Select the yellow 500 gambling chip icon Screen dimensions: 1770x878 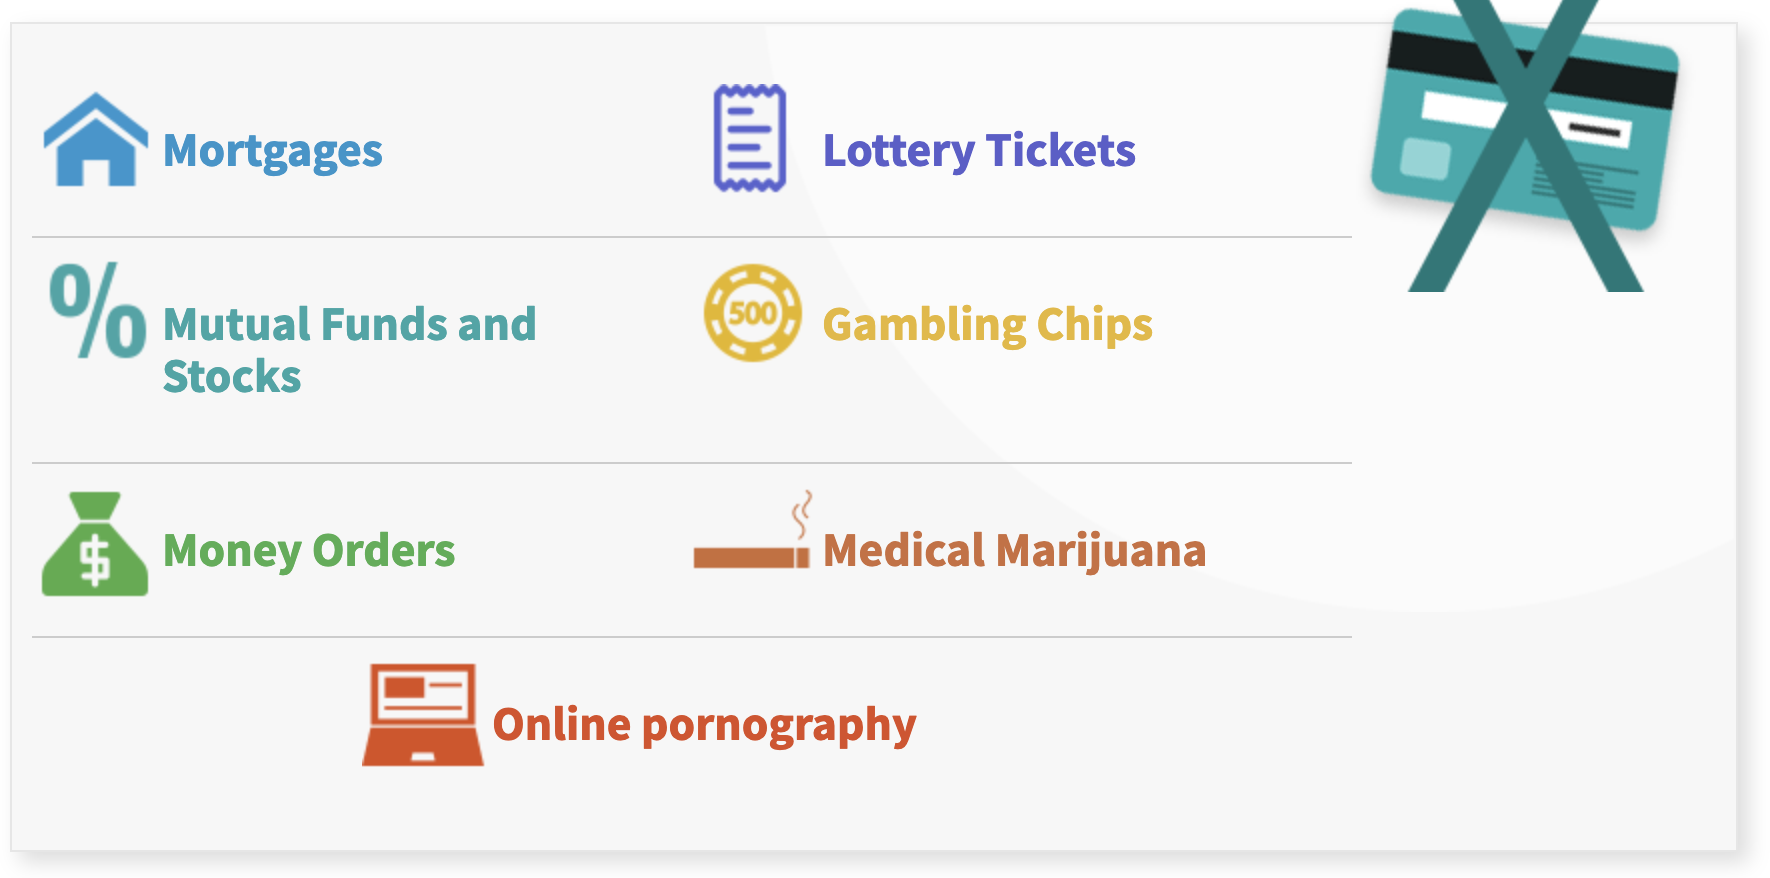(752, 313)
